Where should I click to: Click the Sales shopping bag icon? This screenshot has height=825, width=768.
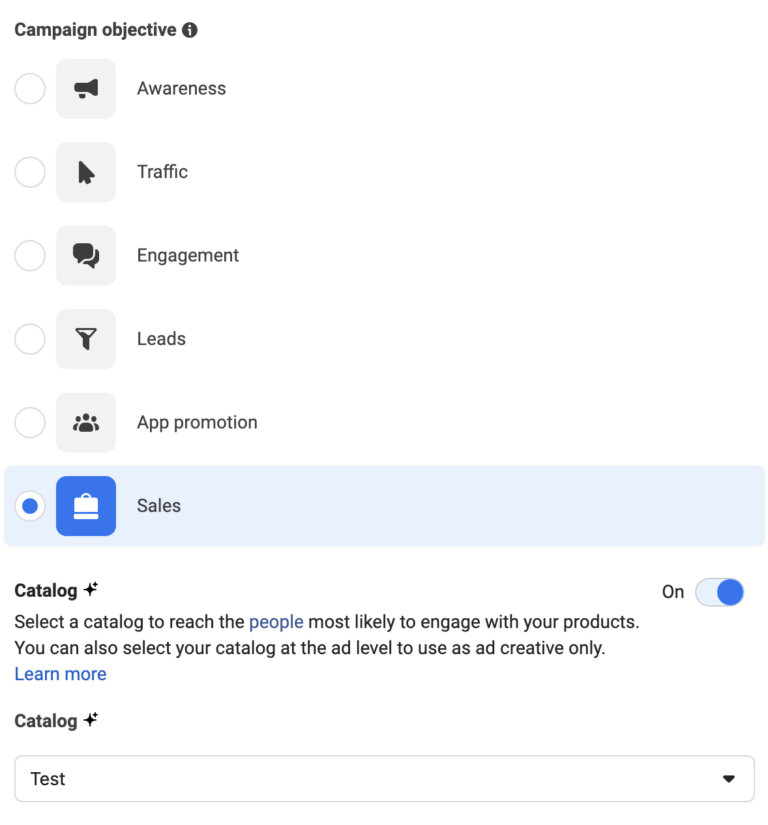86,506
